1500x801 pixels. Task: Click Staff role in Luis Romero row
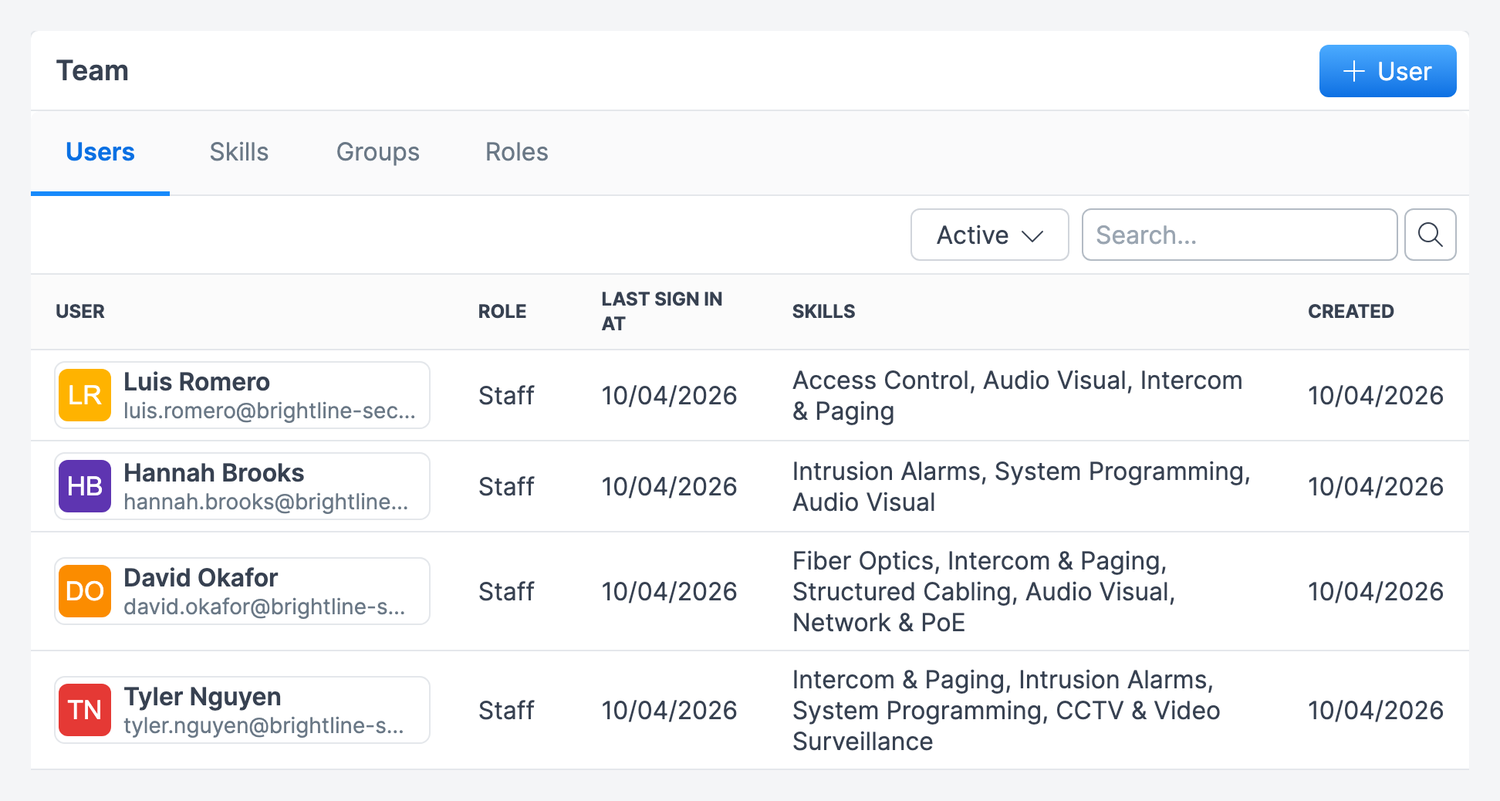[506, 395]
